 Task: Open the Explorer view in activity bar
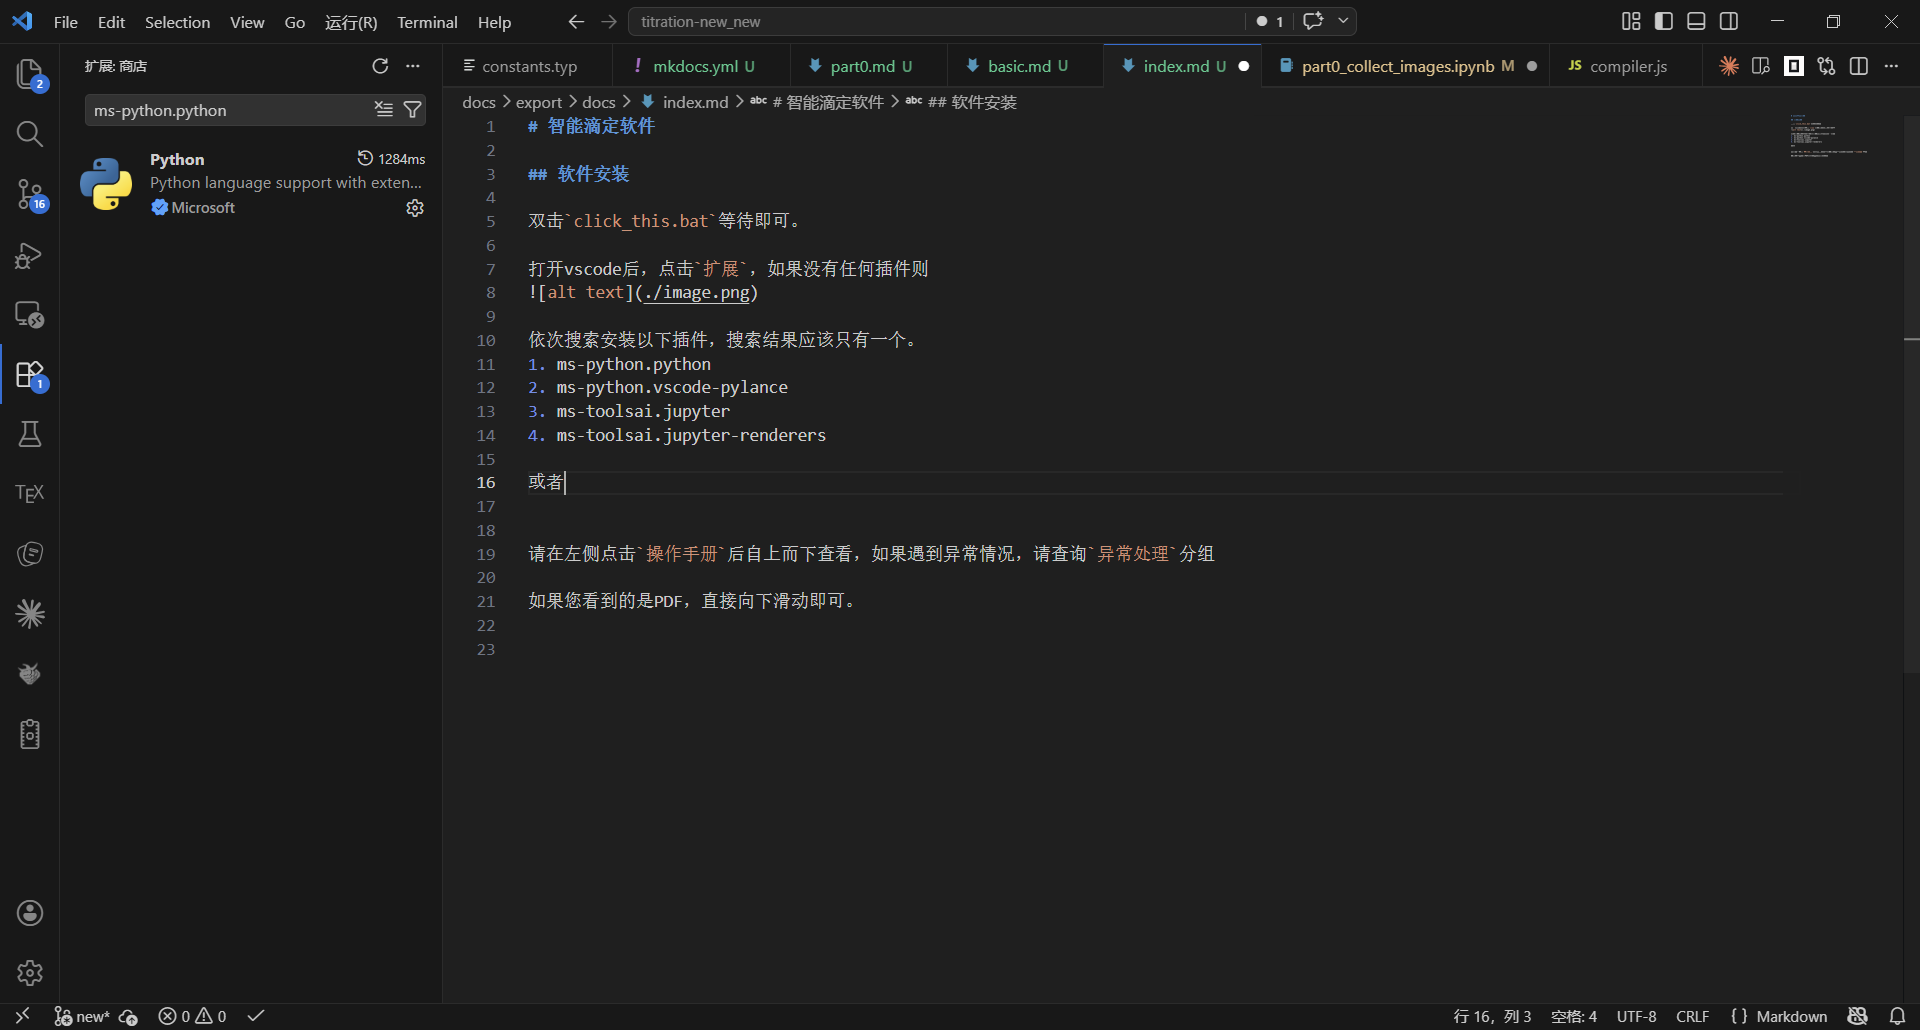point(30,75)
